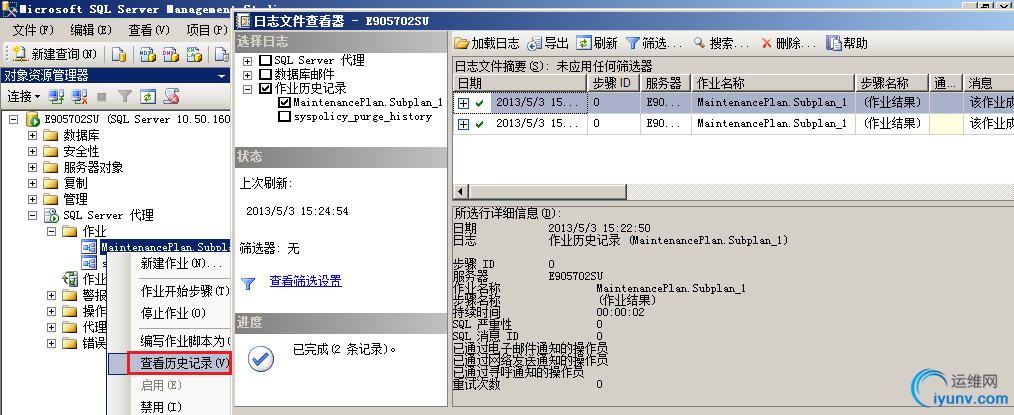Sort by the 步骤名称 column header
1014x415 pixels.
[892, 83]
